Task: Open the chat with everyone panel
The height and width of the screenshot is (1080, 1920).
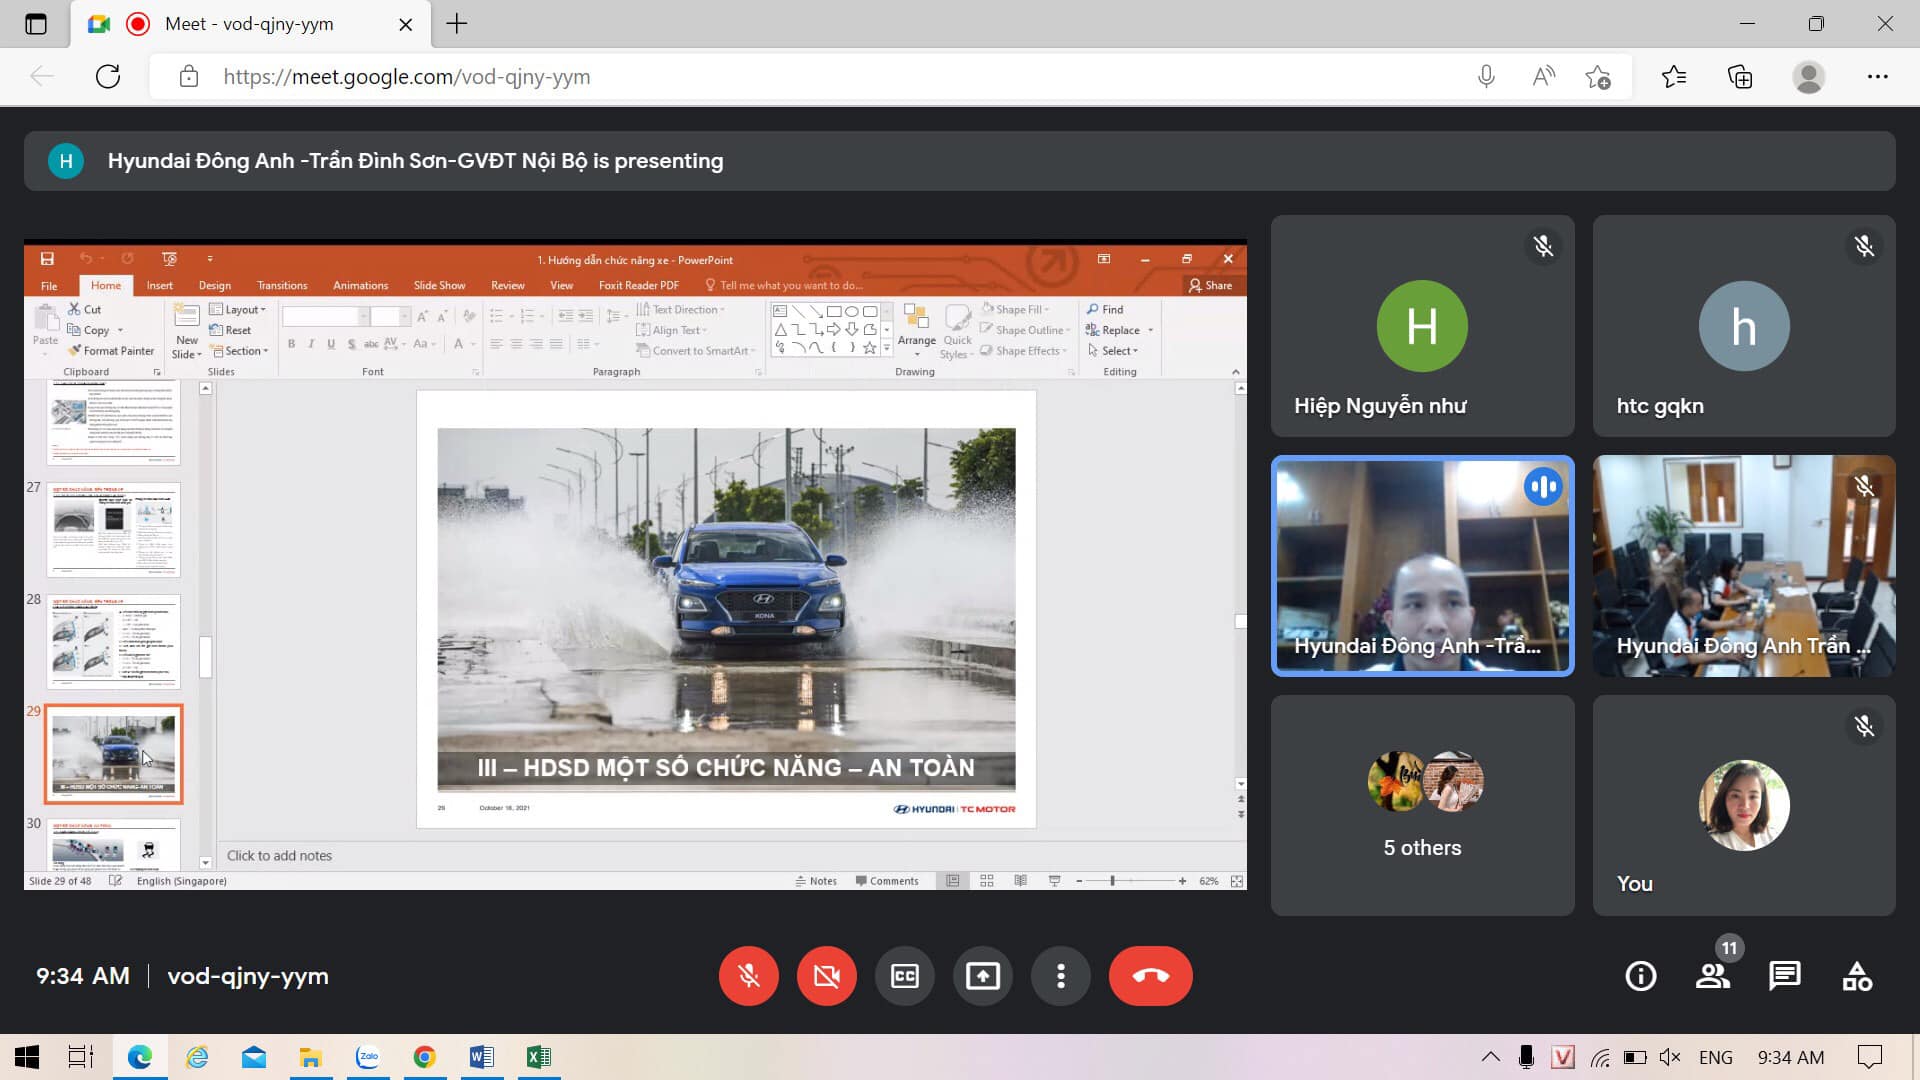Action: coord(1784,976)
